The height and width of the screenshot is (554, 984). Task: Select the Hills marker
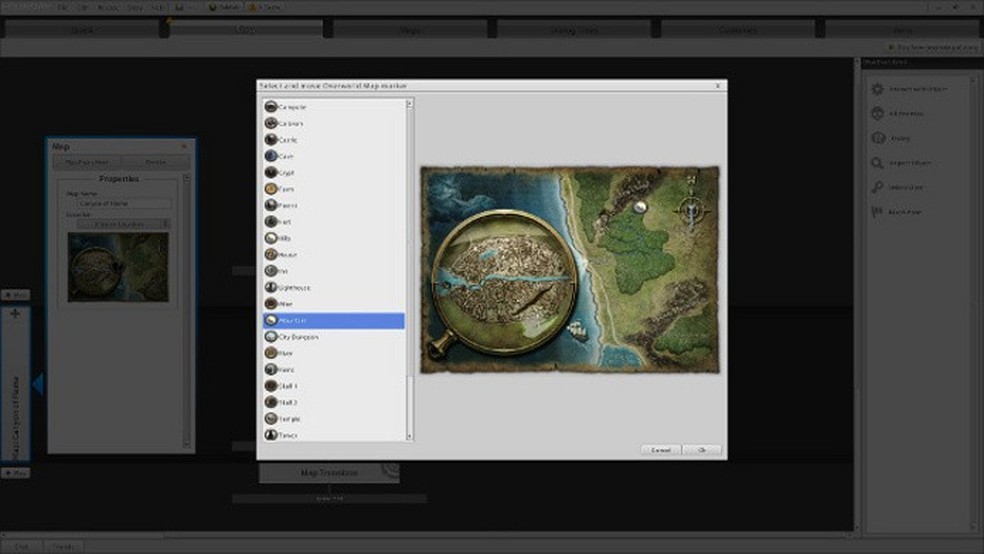[334, 238]
